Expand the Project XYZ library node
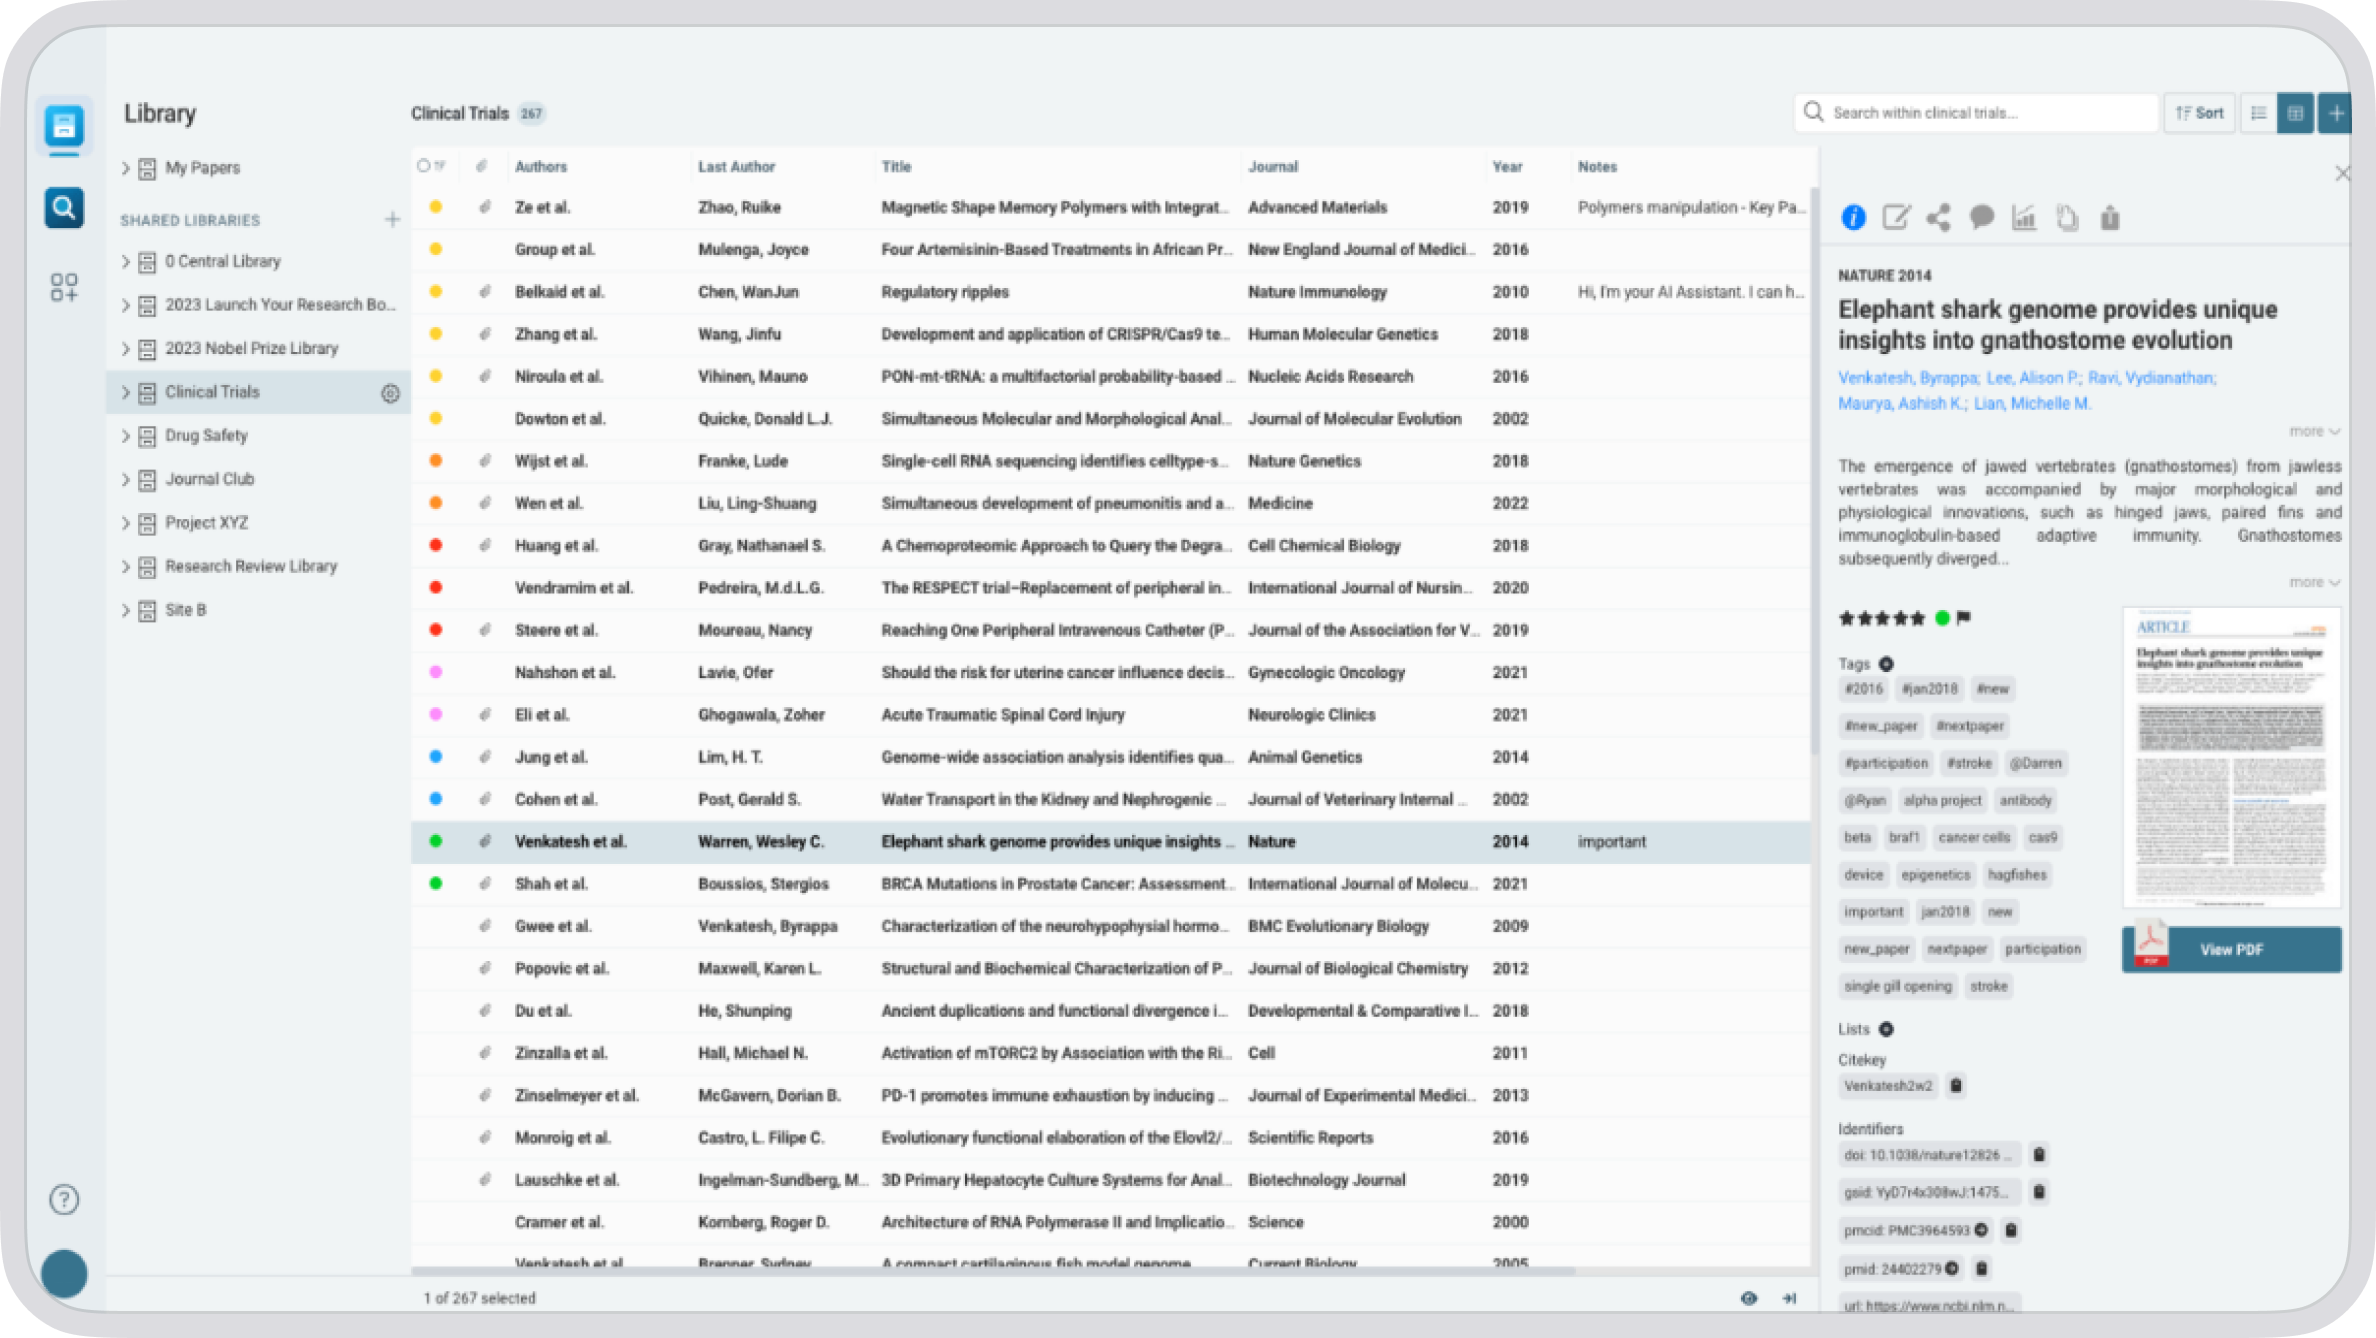 click(x=126, y=523)
